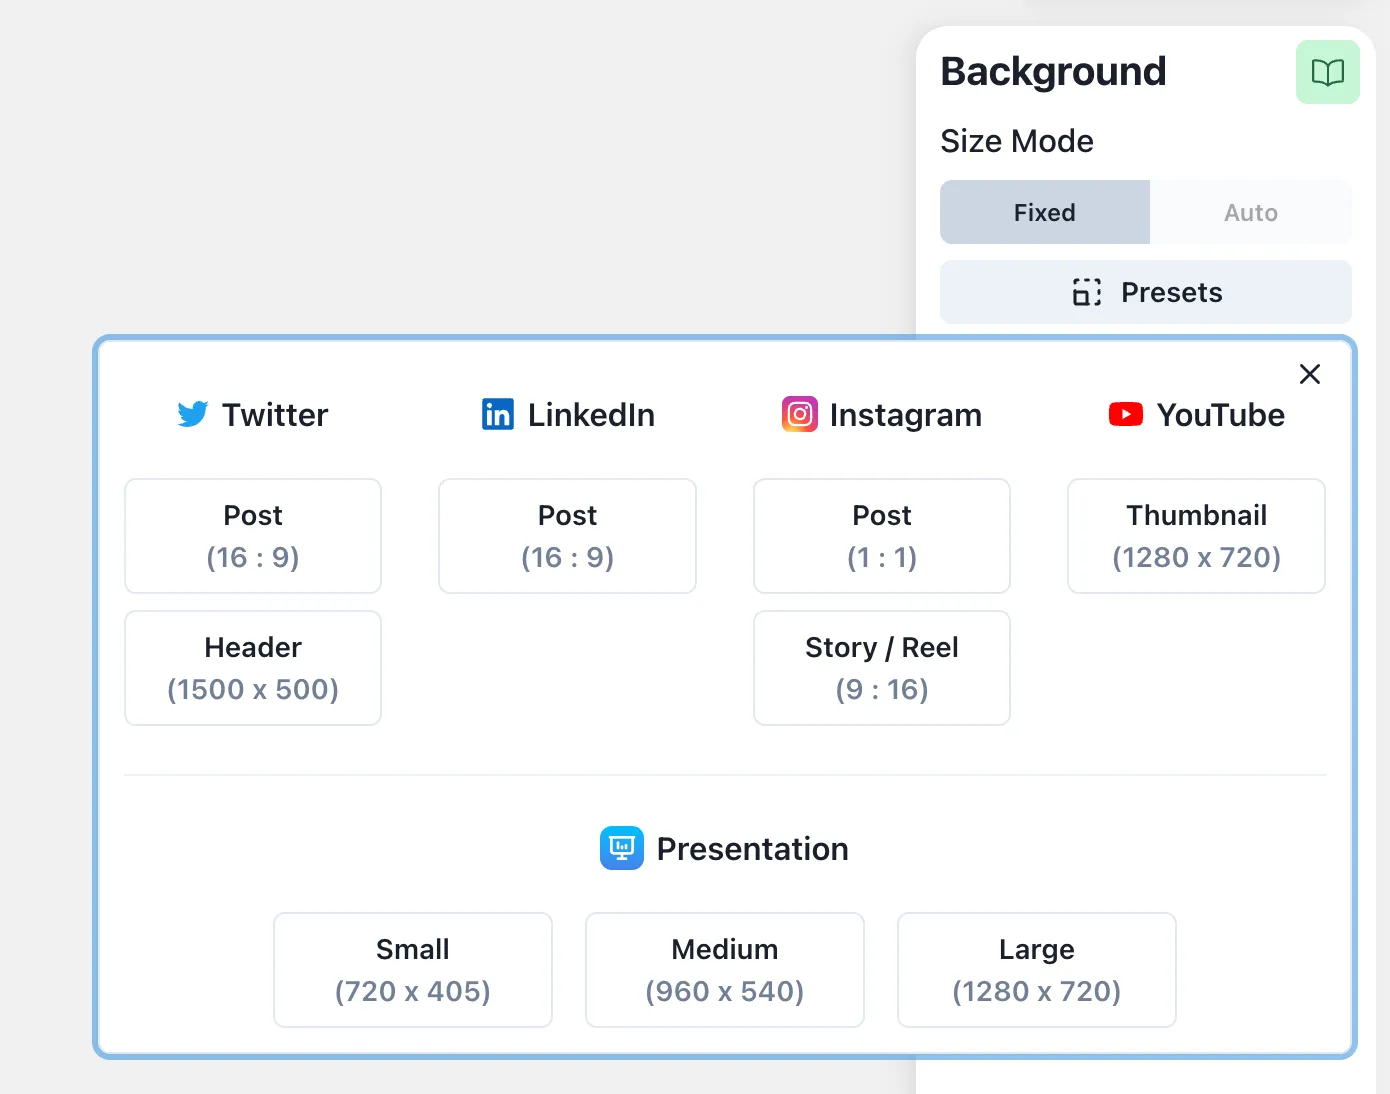Click the "Presentation" heading text
This screenshot has height=1094, width=1390.
pos(753,849)
